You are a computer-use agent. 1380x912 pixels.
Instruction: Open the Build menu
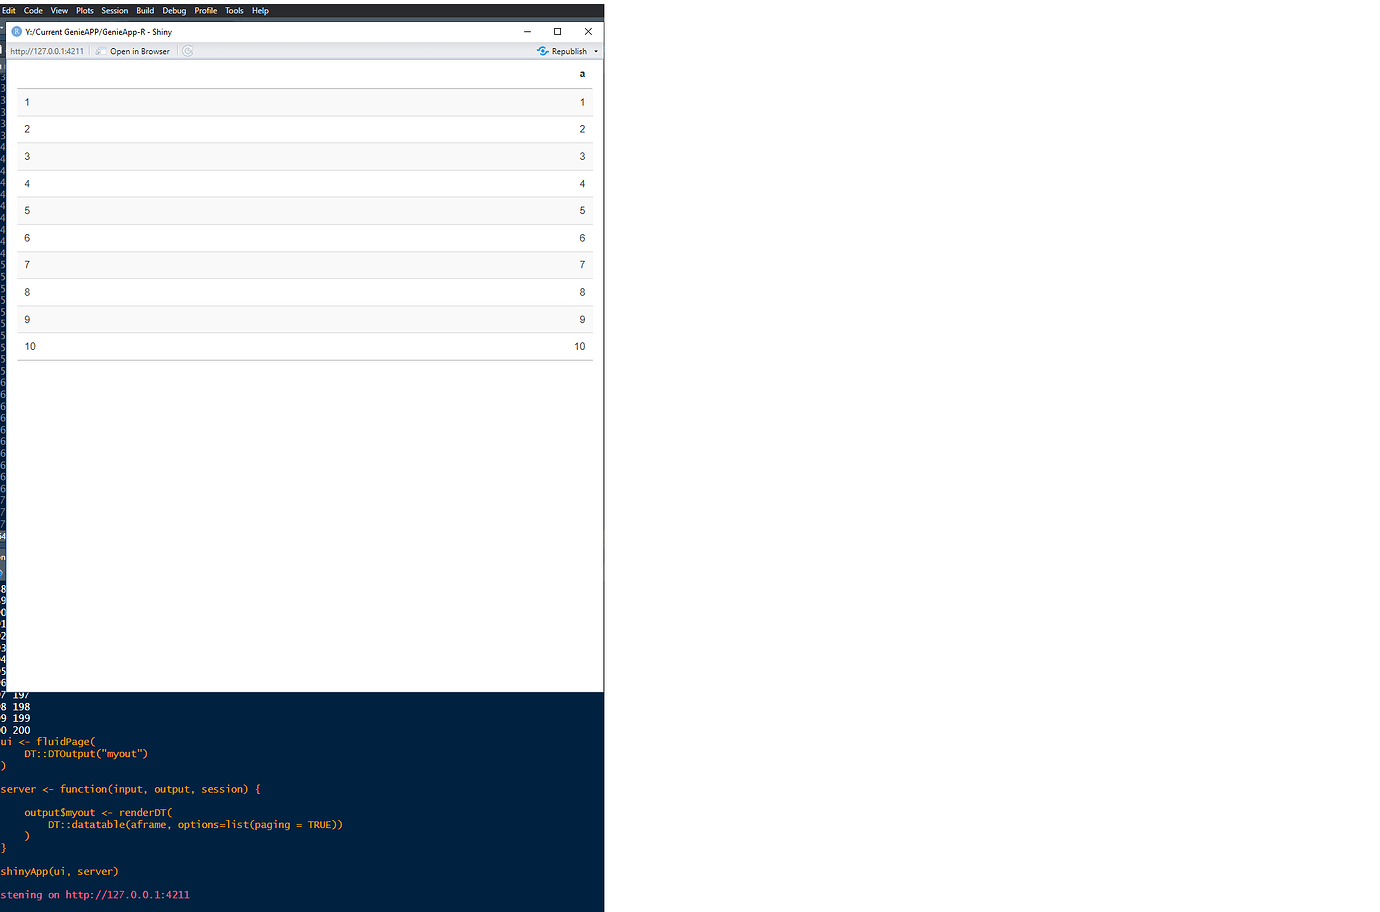point(145,10)
